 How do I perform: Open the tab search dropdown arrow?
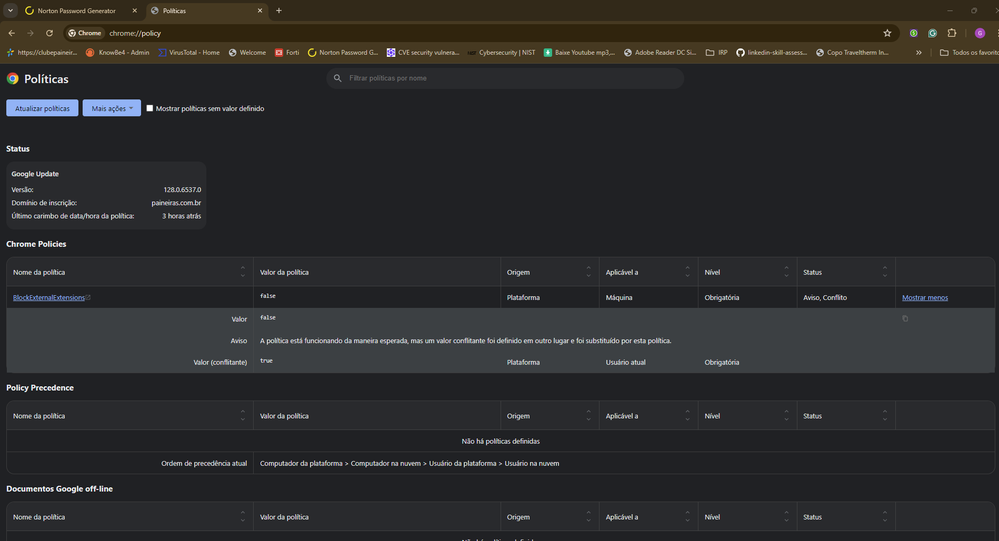(10, 10)
